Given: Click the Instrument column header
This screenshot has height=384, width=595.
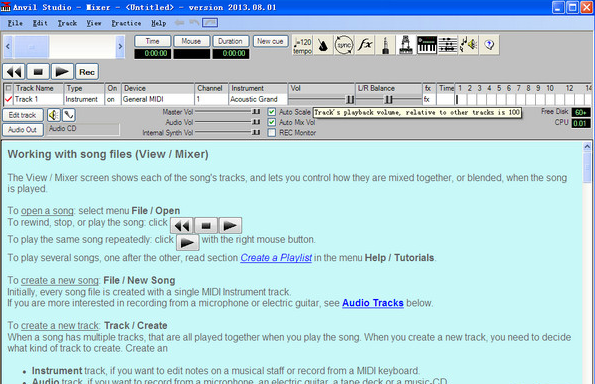Looking at the screenshot, I should pyautogui.click(x=258, y=88).
